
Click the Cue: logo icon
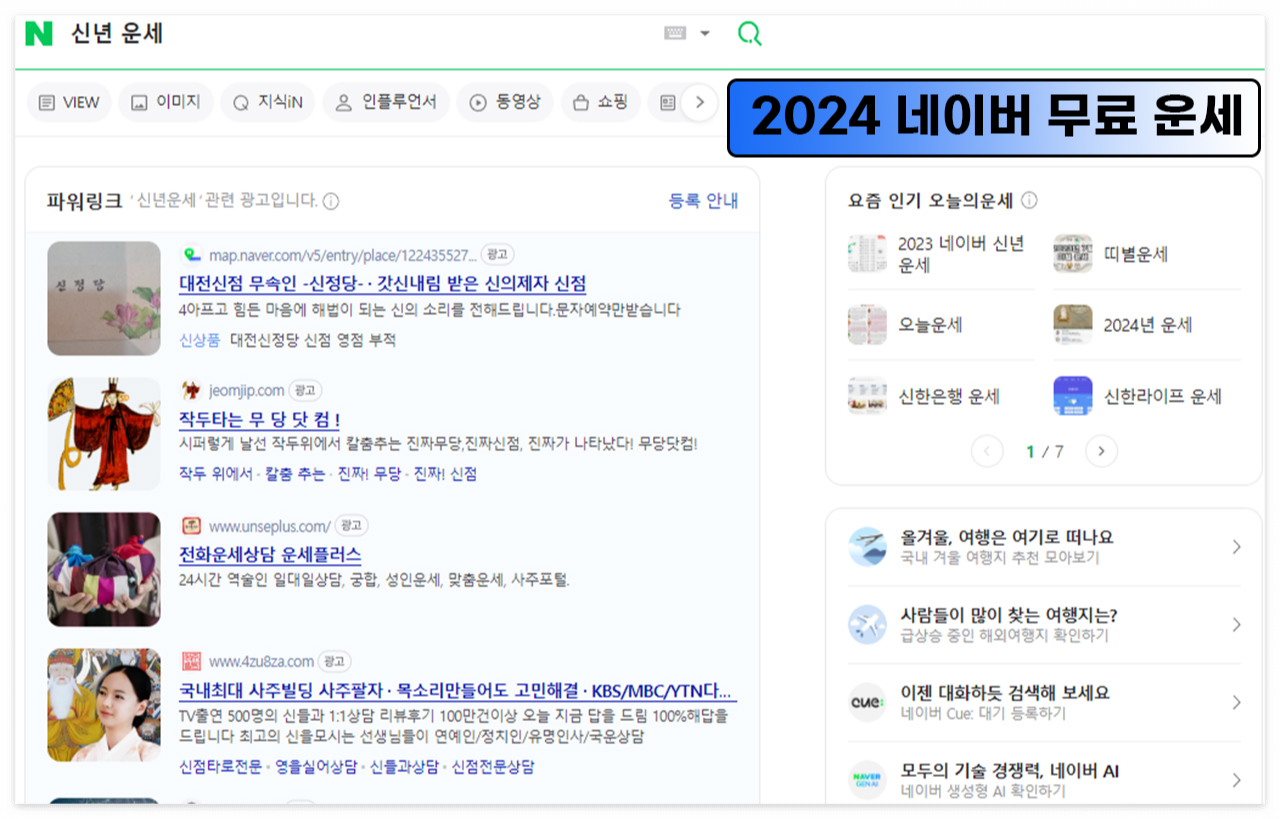click(867, 703)
